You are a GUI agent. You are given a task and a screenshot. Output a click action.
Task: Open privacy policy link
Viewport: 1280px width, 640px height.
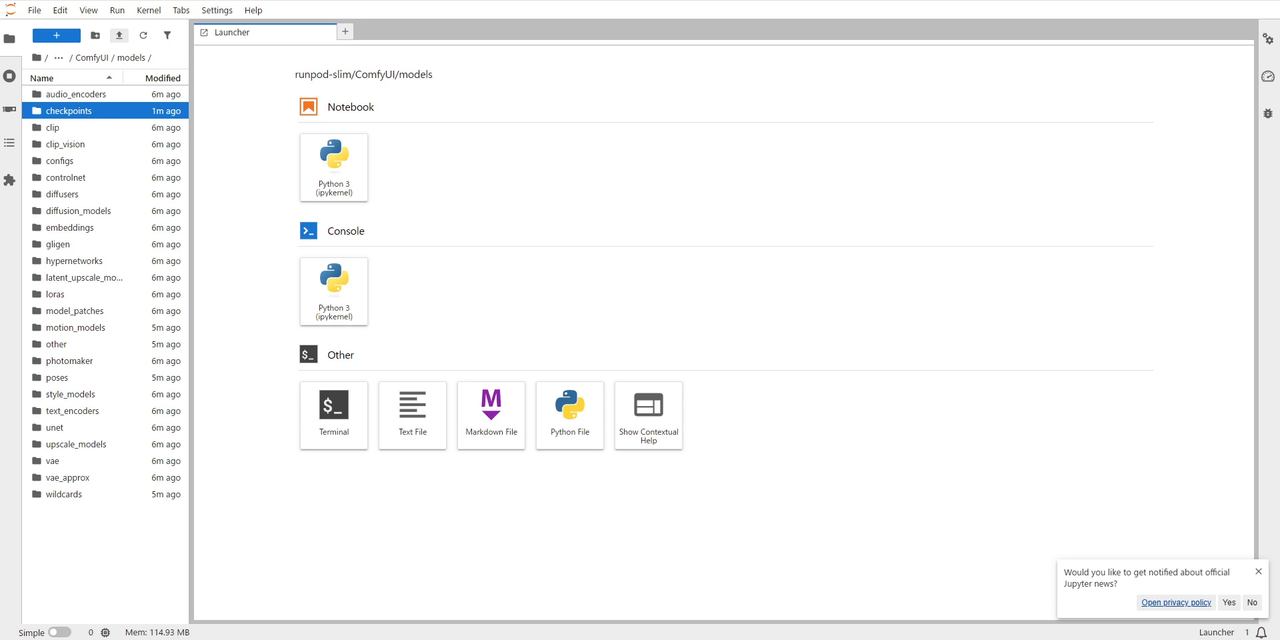(x=1176, y=602)
